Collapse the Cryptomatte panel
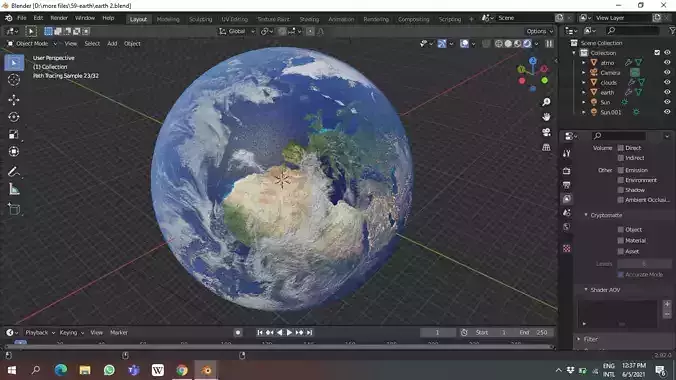Viewport: 676px width, 380px height. [x=586, y=215]
